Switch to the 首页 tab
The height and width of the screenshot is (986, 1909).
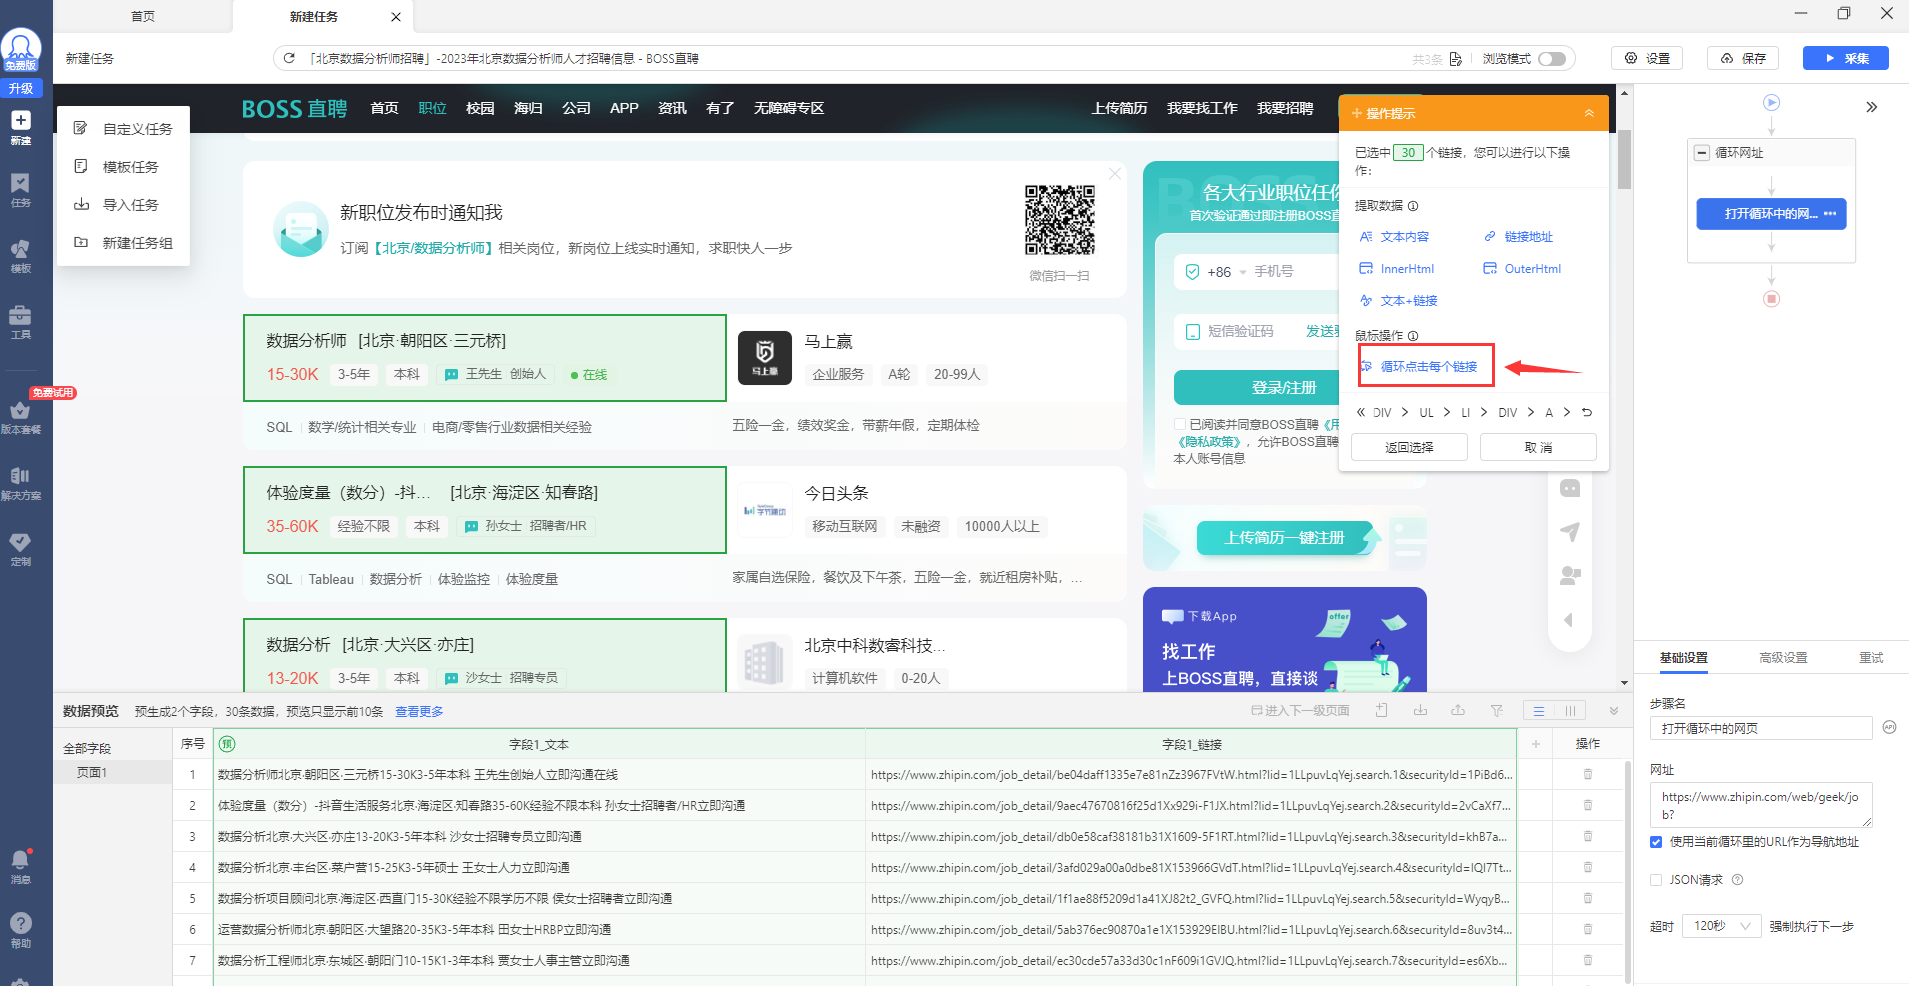tap(143, 16)
